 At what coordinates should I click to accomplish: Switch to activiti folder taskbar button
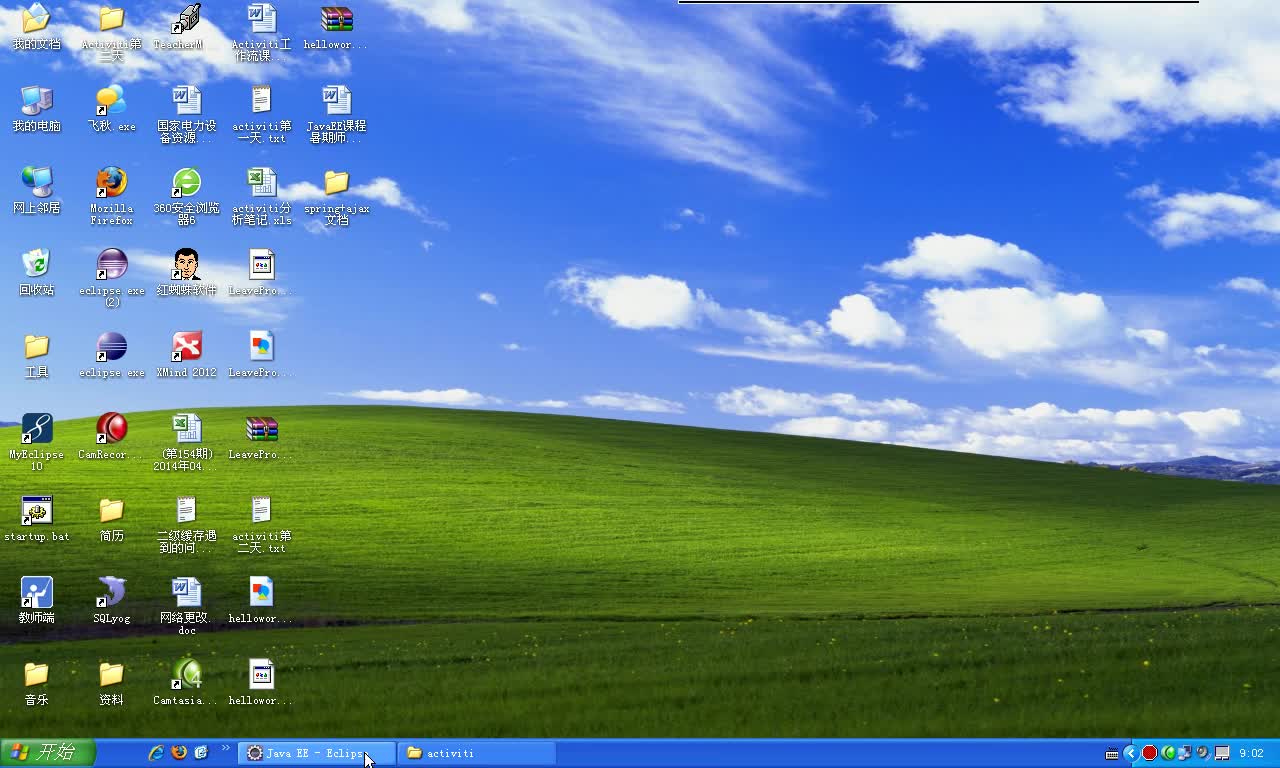click(x=476, y=753)
